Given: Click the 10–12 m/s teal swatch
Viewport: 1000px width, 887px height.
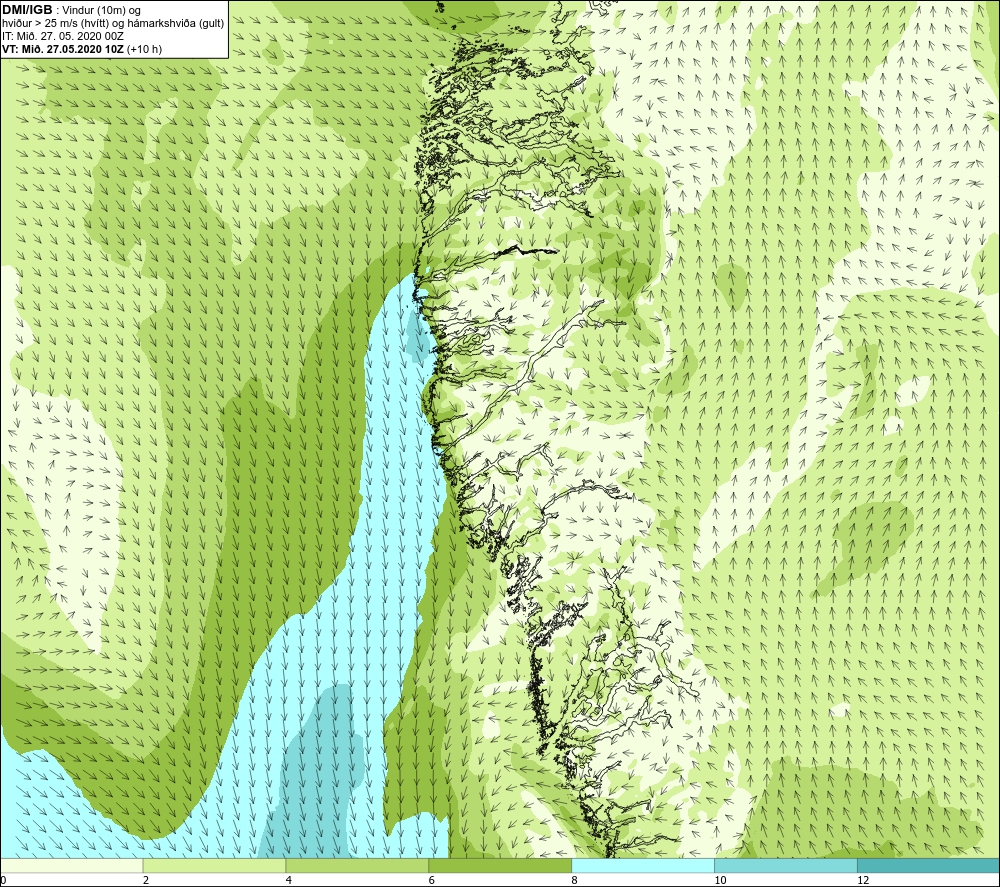Looking at the screenshot, I should pos(786,865).
